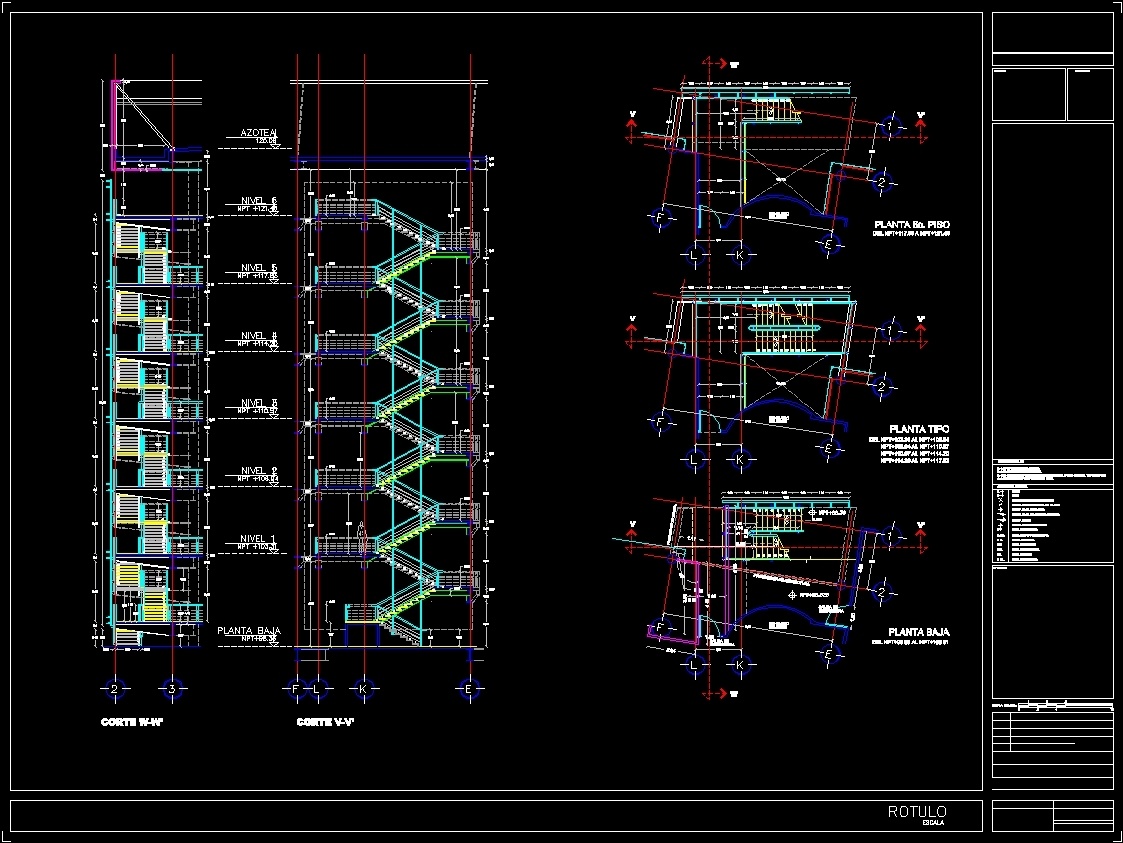Select the CORTE V-V' section title

point(326,722)
